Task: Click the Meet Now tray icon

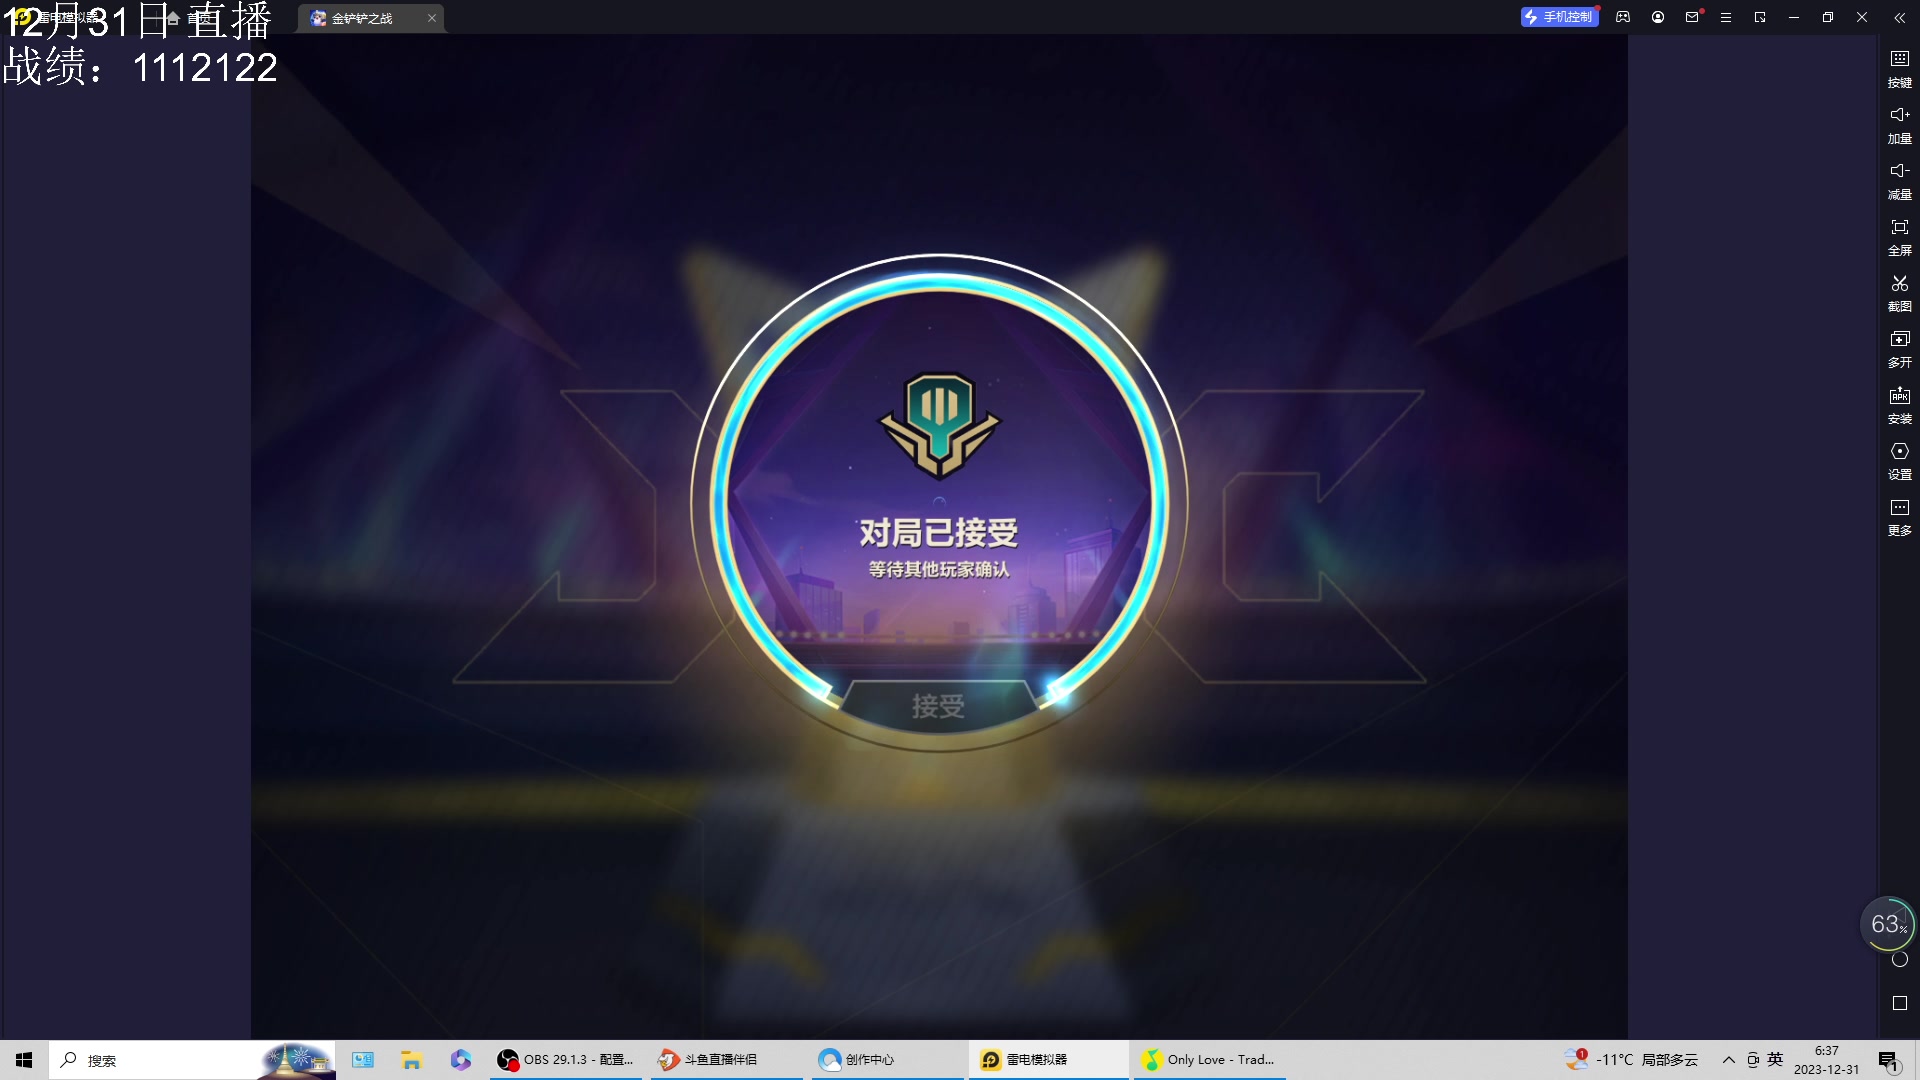Action: pos(1753,1060)
